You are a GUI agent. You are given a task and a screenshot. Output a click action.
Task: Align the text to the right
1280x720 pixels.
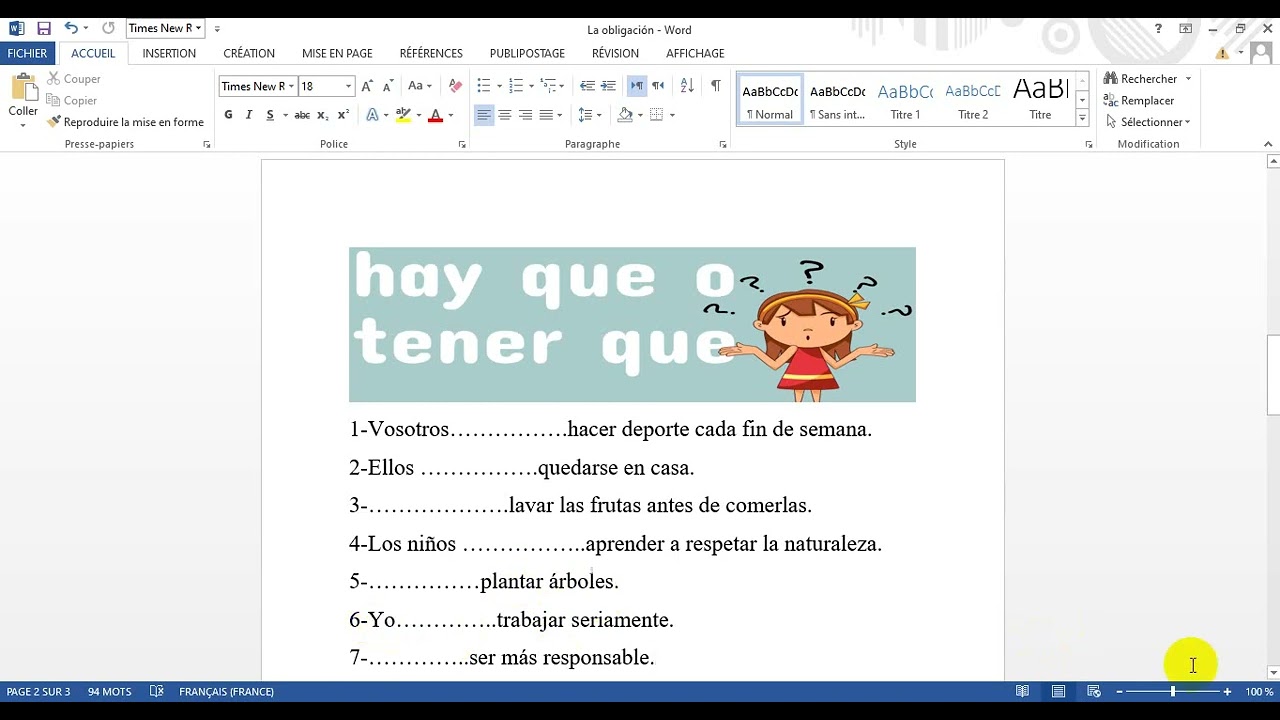pos(525,115)
